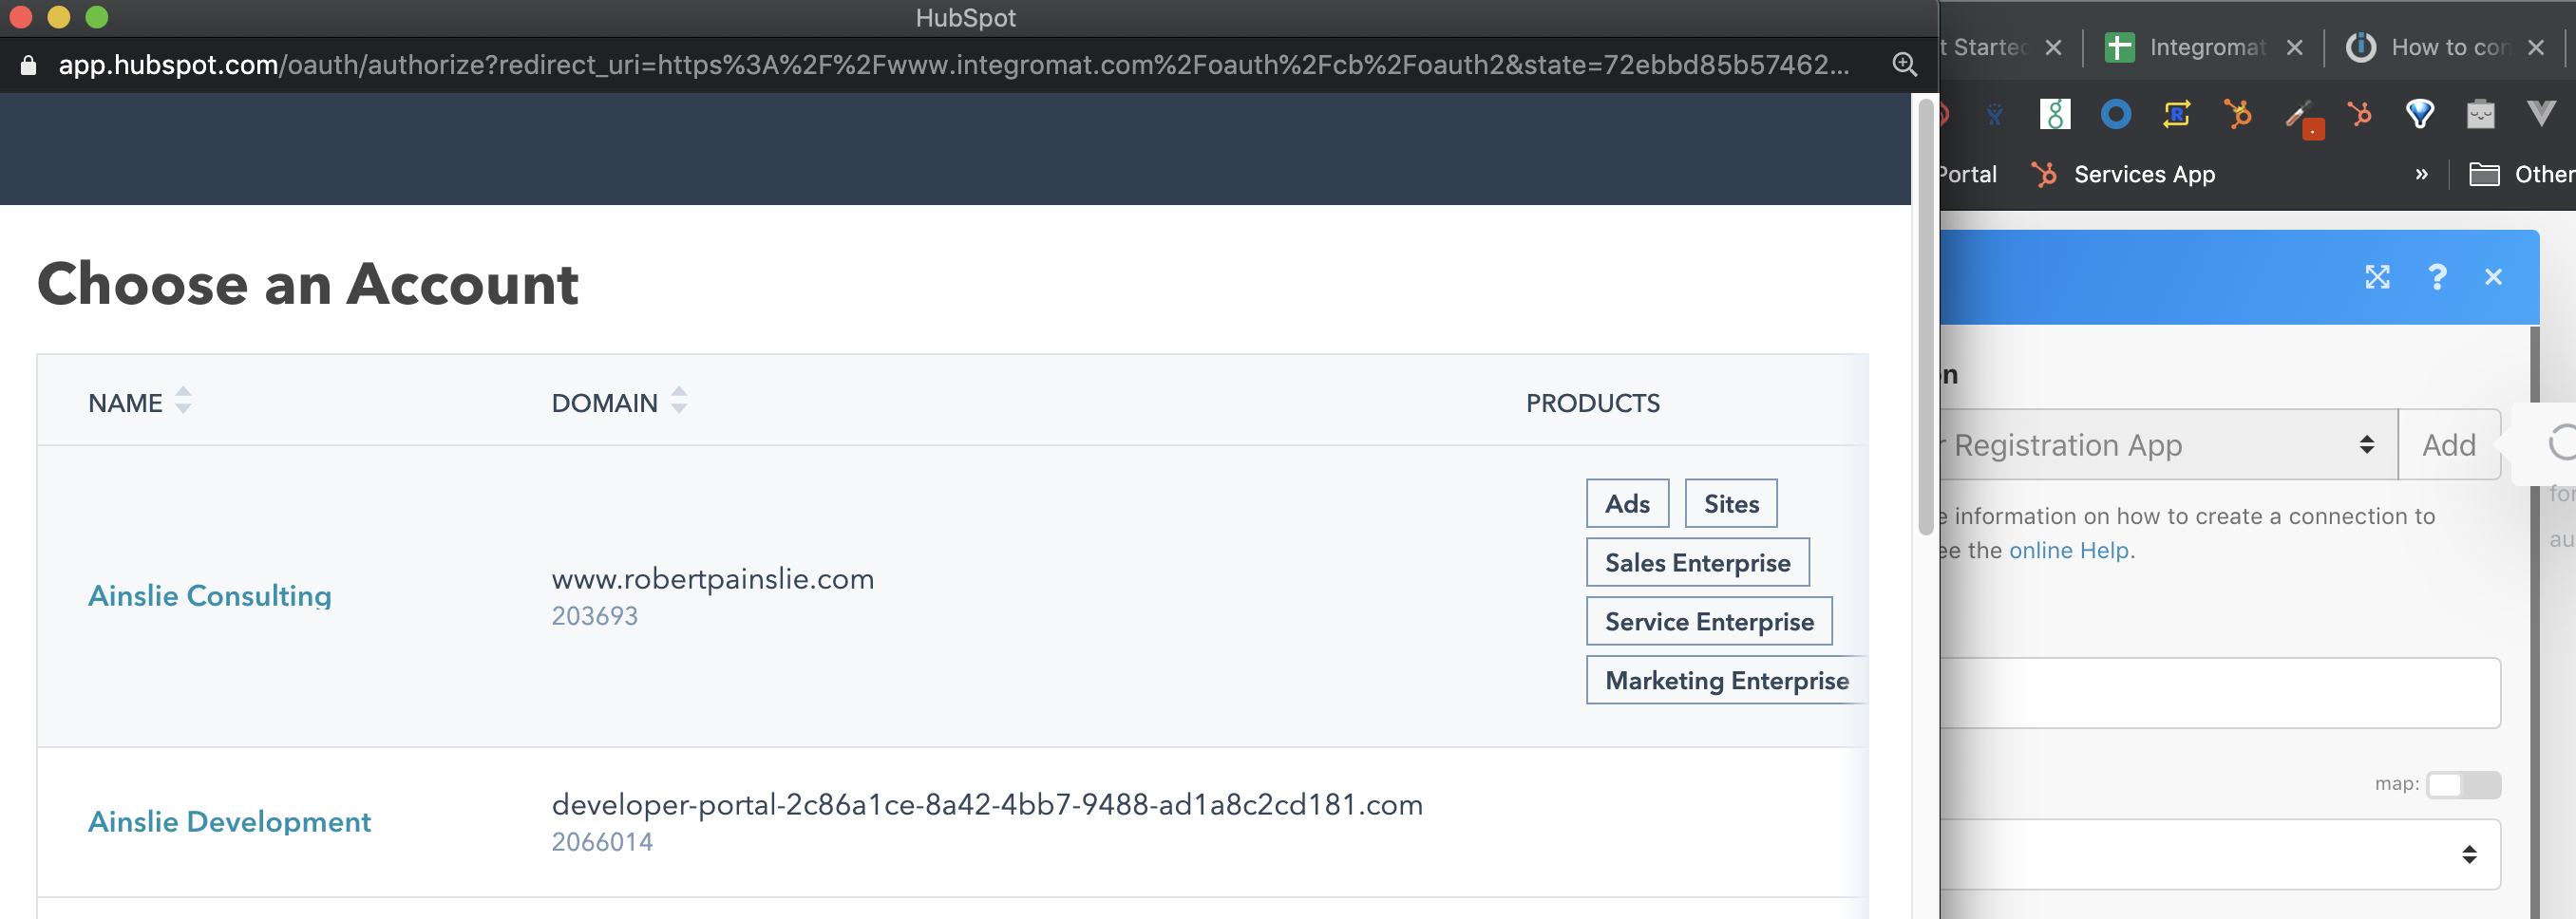This screenshot has height=919, width=2576.
Task: Close the 'How to con' tab
Action: point(2536,48)
